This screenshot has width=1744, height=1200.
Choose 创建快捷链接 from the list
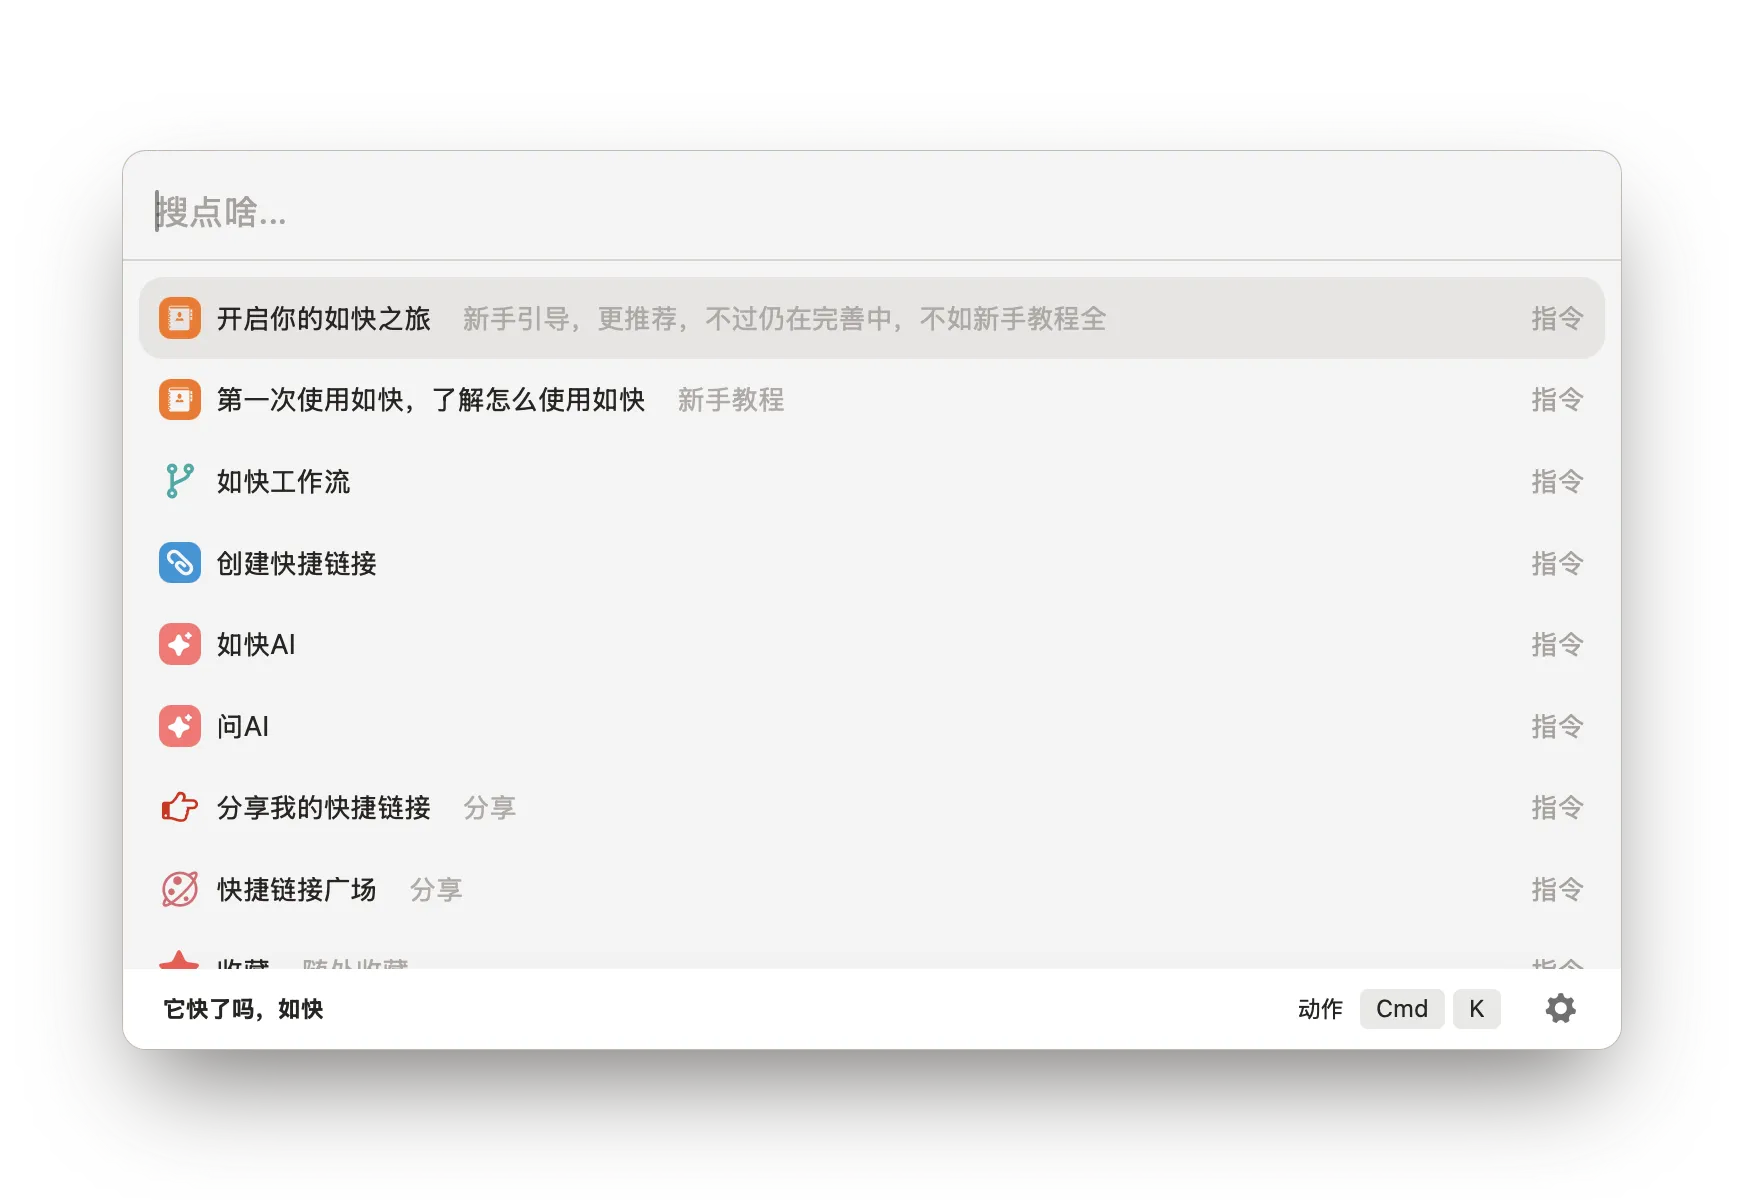pos(871,563)
